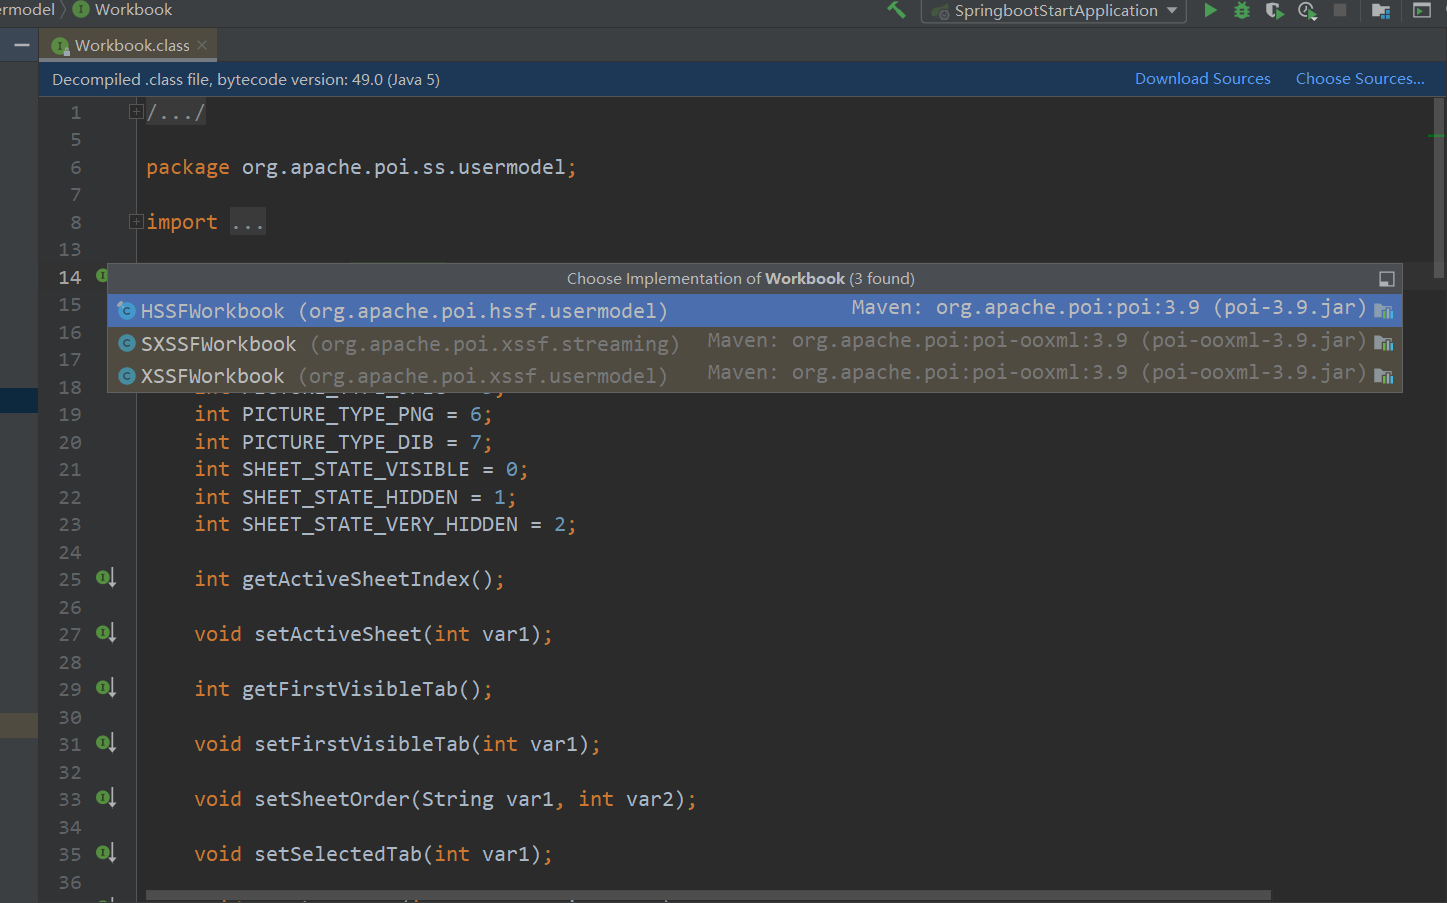The width and height of the screenshot is (1447, 903).
Task: Click the setFirstVisibleTab method name
Action: coord(362,744)
